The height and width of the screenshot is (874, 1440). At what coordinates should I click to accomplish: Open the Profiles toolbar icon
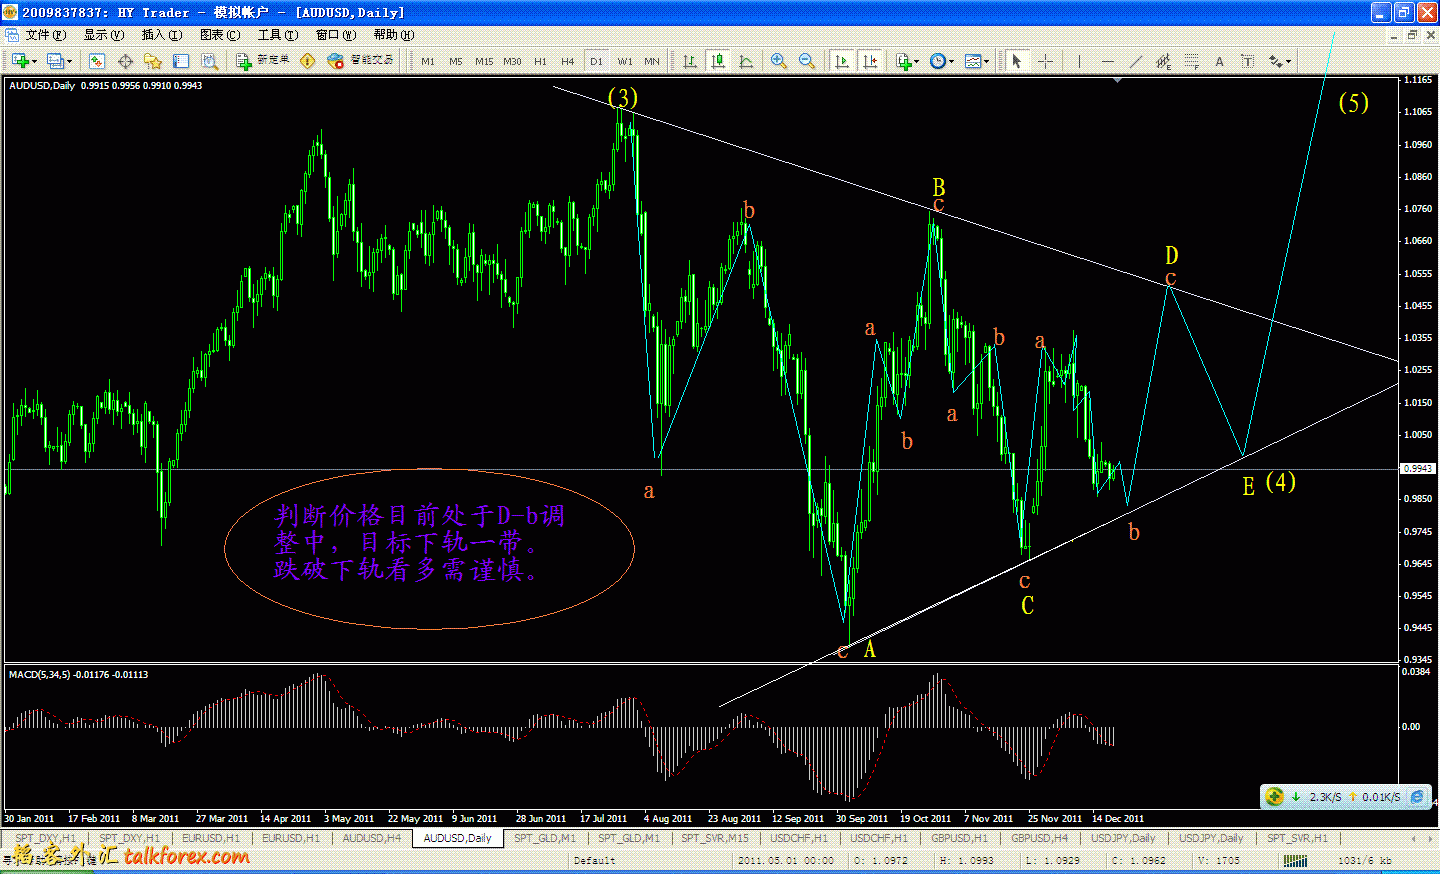[x=56, y=61]
